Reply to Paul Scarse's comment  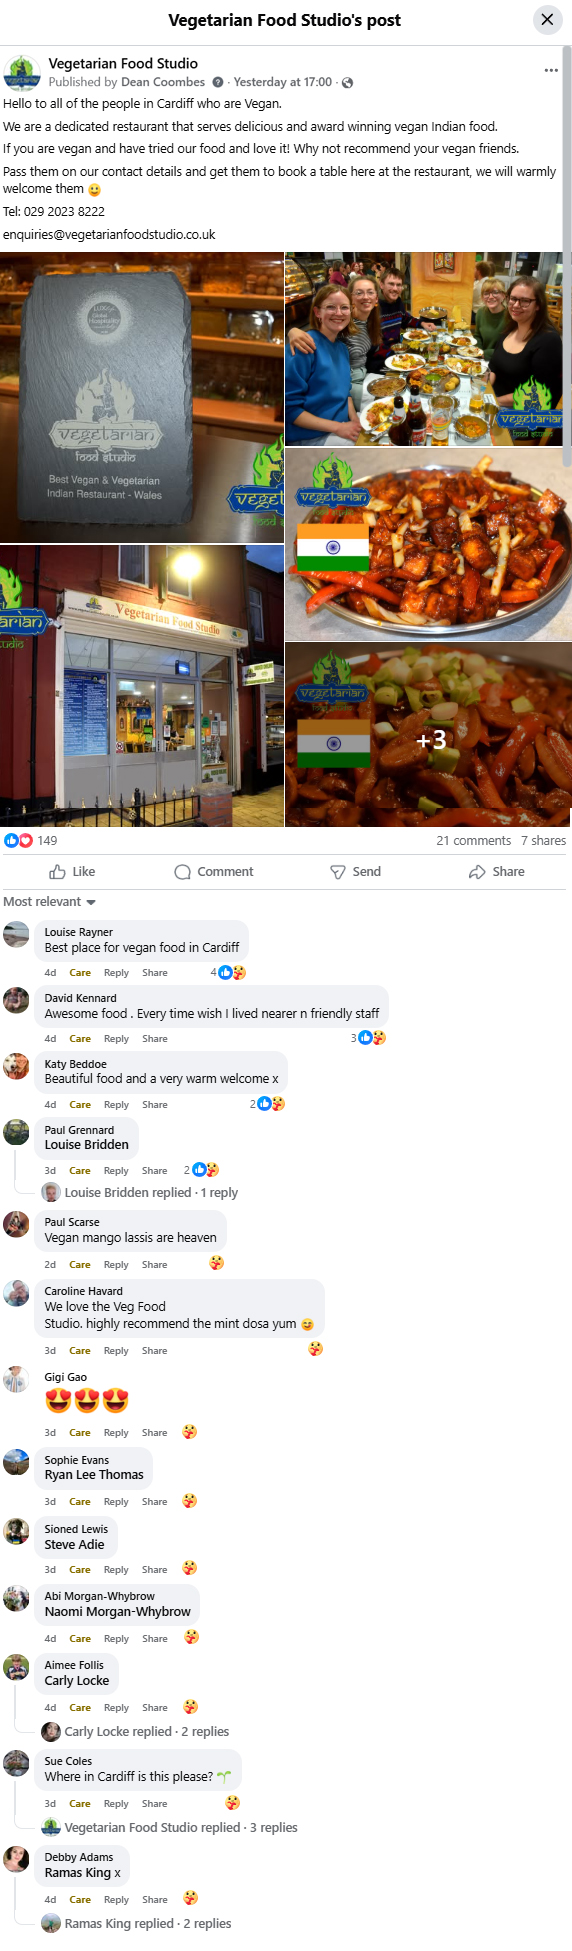pyautogui.click(x=116, y=1265)
